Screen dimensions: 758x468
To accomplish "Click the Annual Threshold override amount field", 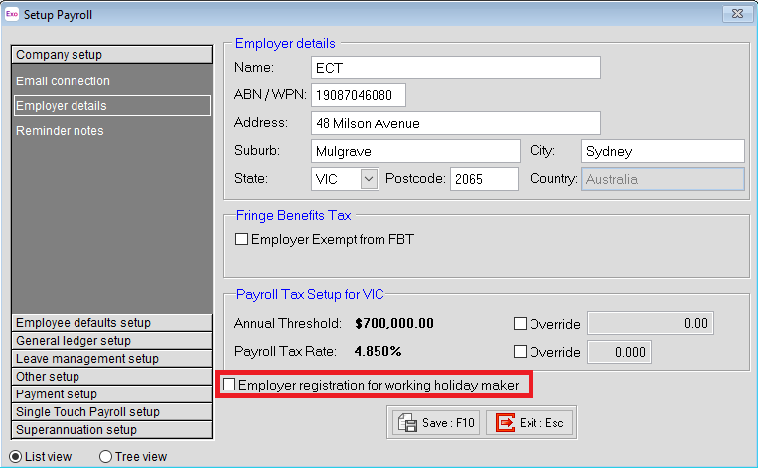I will pos(650,323).
